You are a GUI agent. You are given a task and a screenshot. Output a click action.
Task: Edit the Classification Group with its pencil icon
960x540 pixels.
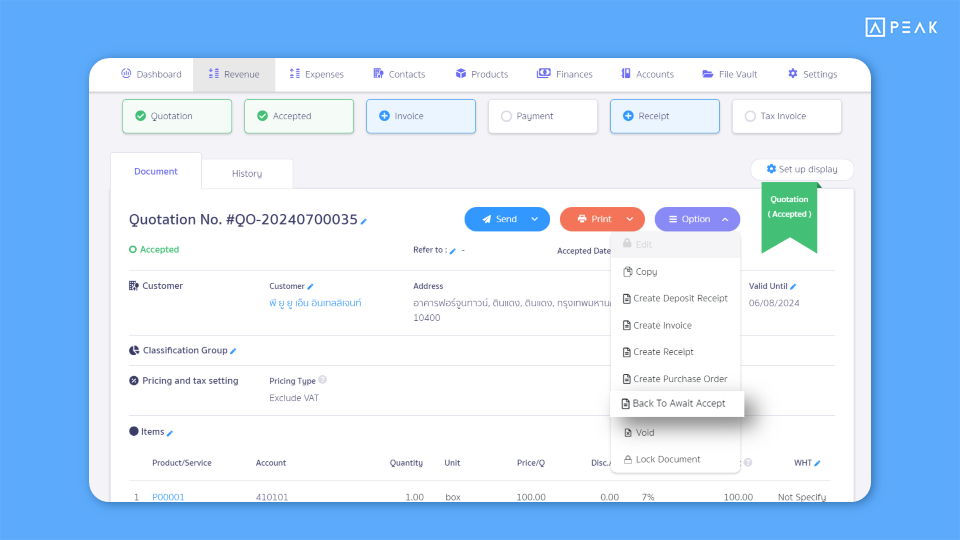point(233,351)
